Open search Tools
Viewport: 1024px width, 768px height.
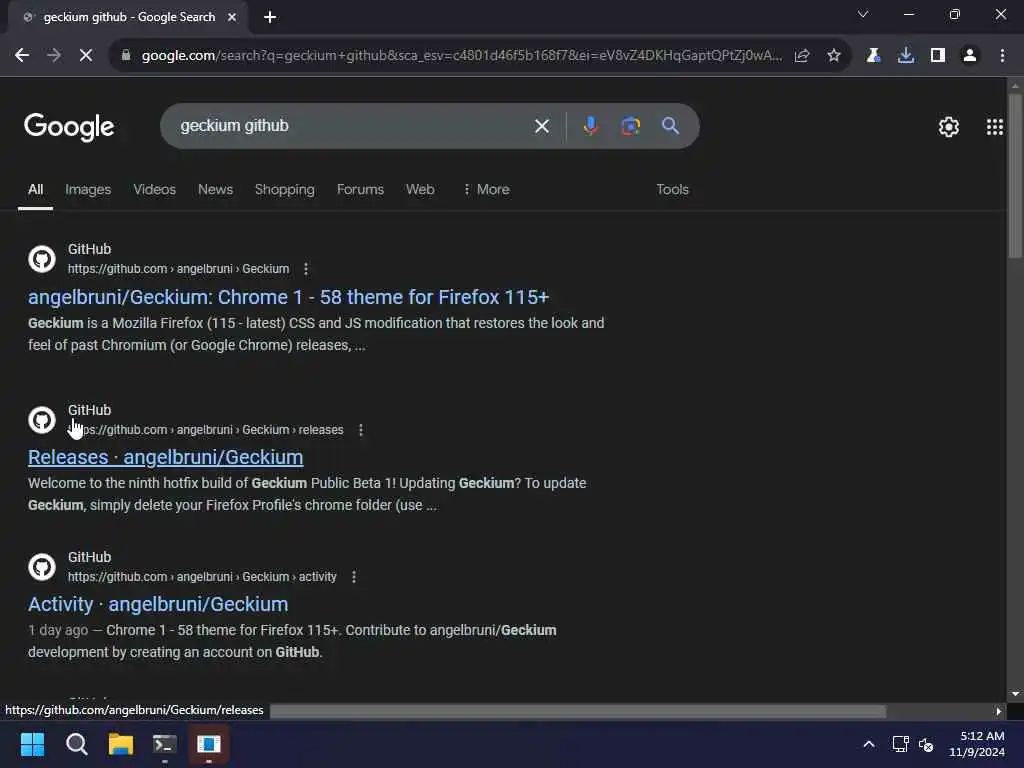[x=673, y=189]
